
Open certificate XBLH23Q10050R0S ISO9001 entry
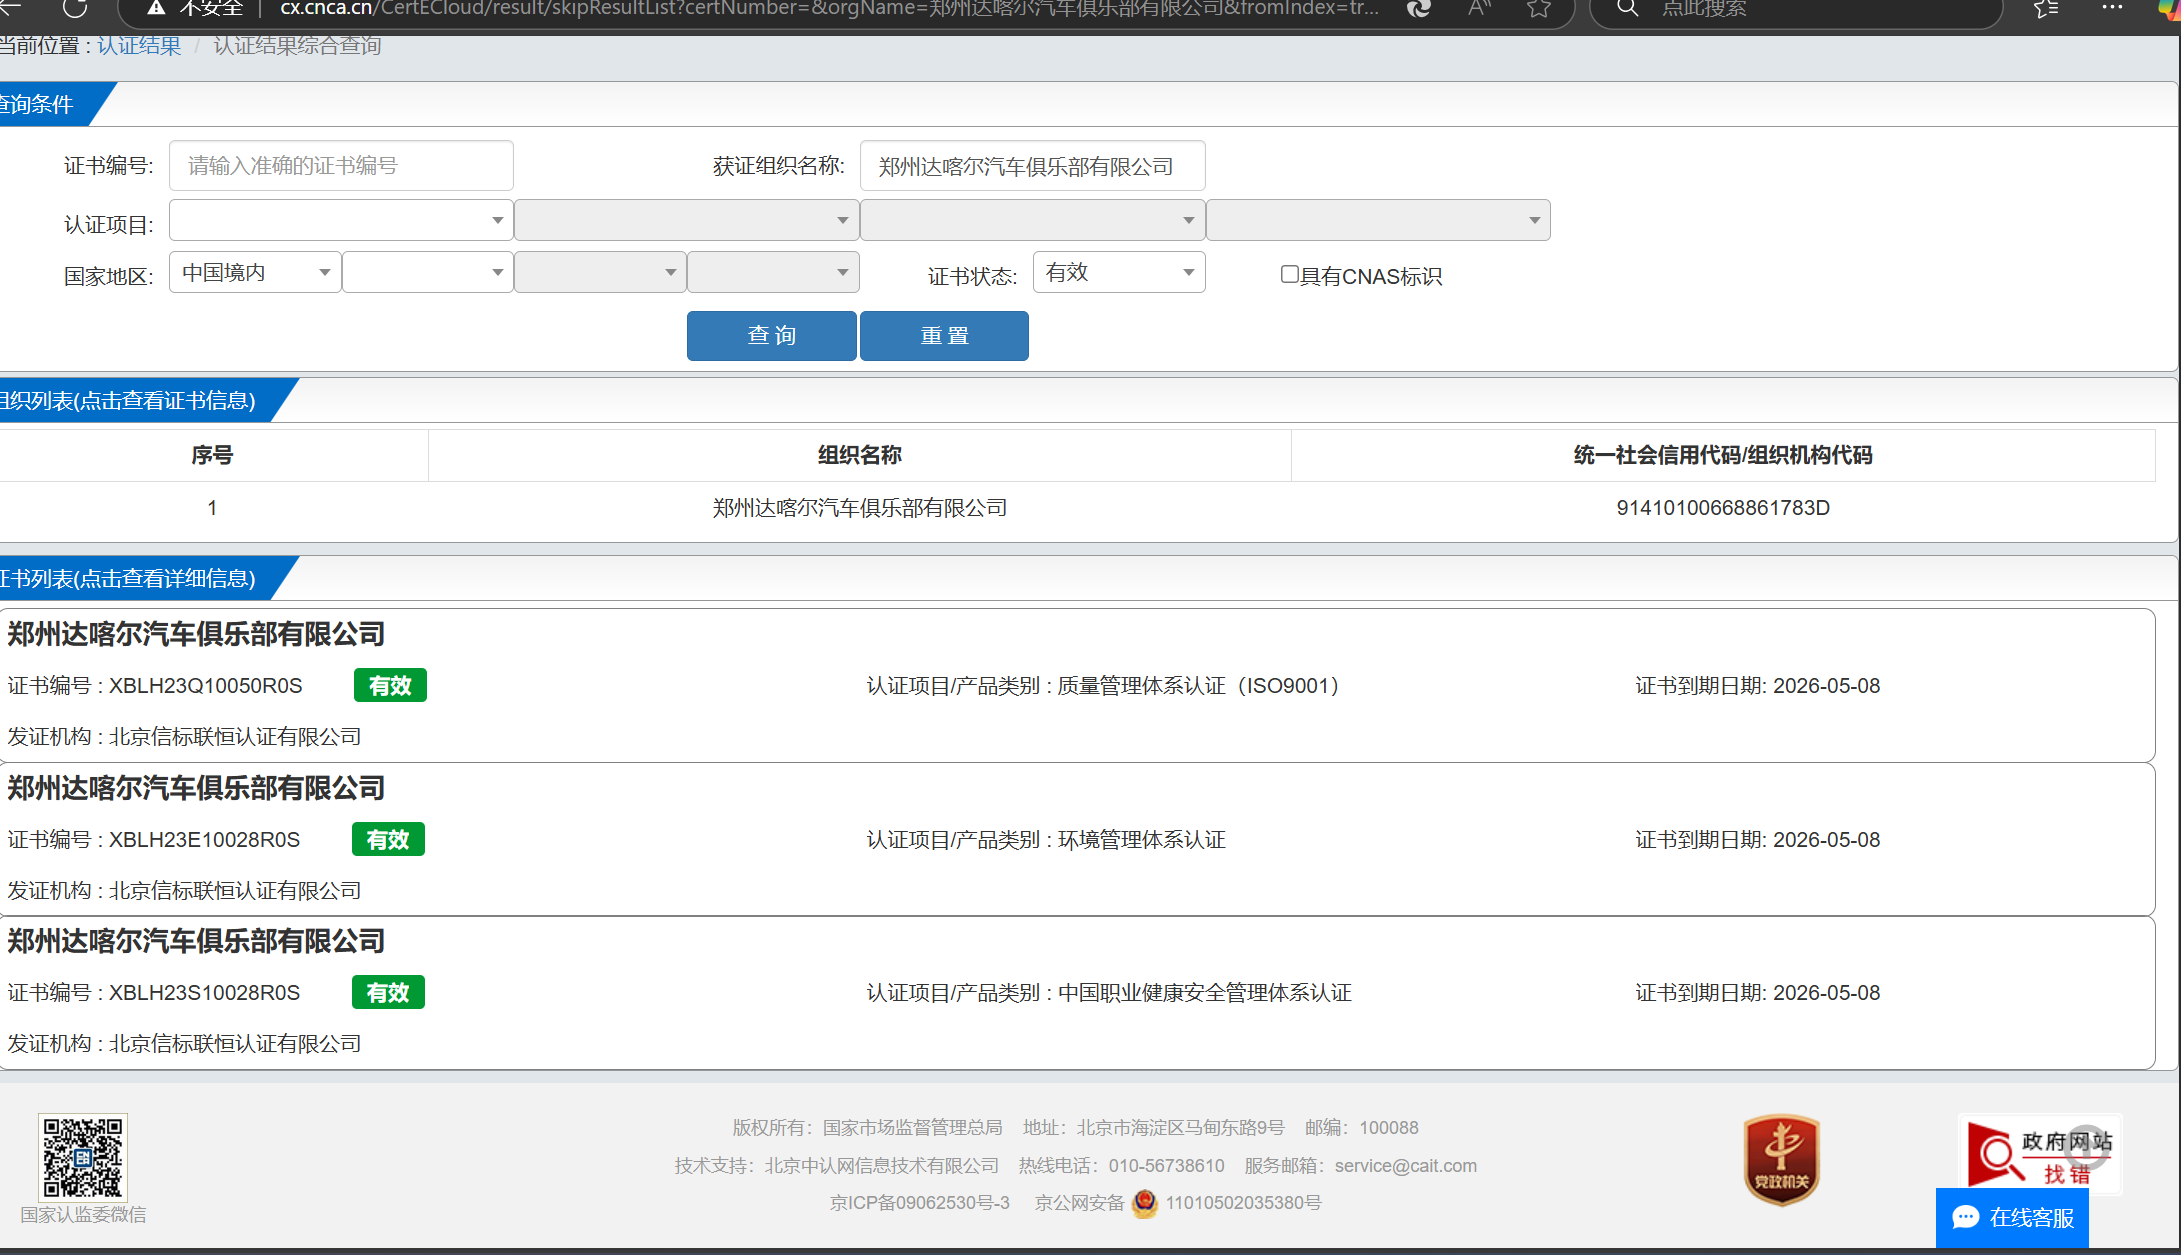(205, 686)
